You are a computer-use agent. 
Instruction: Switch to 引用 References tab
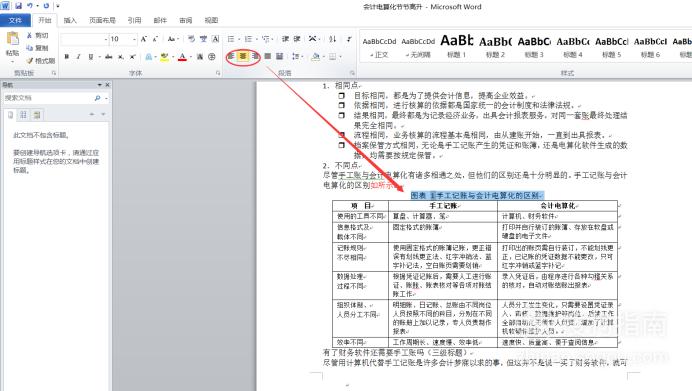(135, 20)
